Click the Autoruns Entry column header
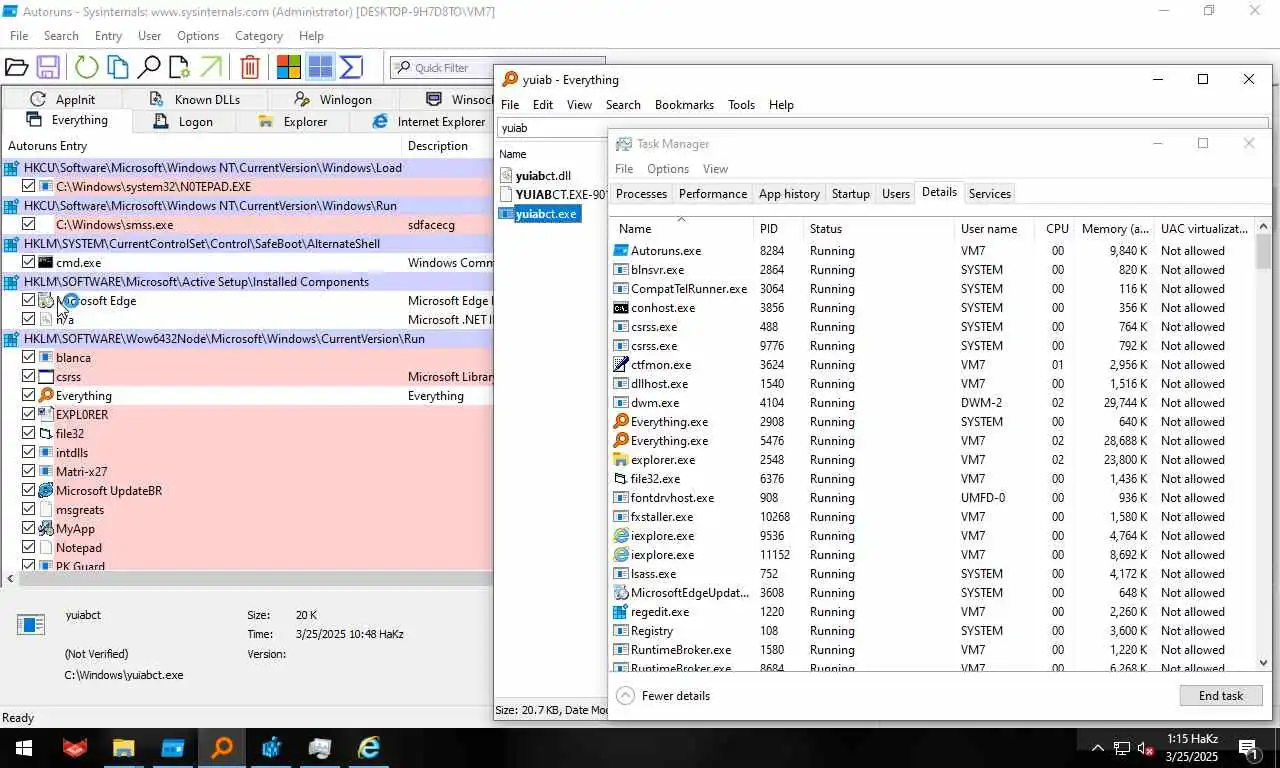 coord(201,146)
